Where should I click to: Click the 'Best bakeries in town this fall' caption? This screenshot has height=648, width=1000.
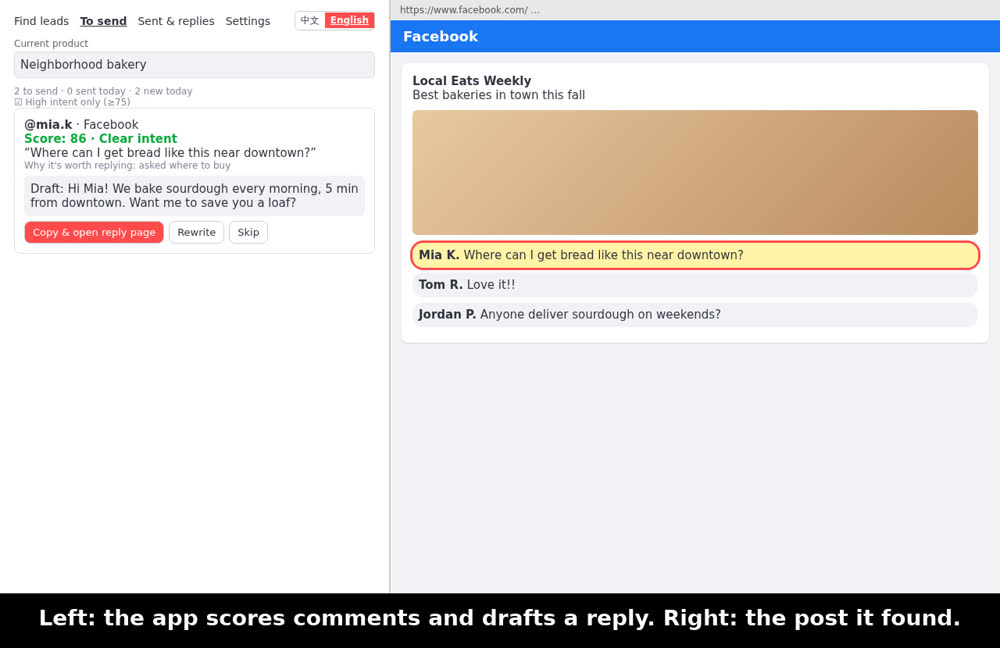(x=498, y=95)
